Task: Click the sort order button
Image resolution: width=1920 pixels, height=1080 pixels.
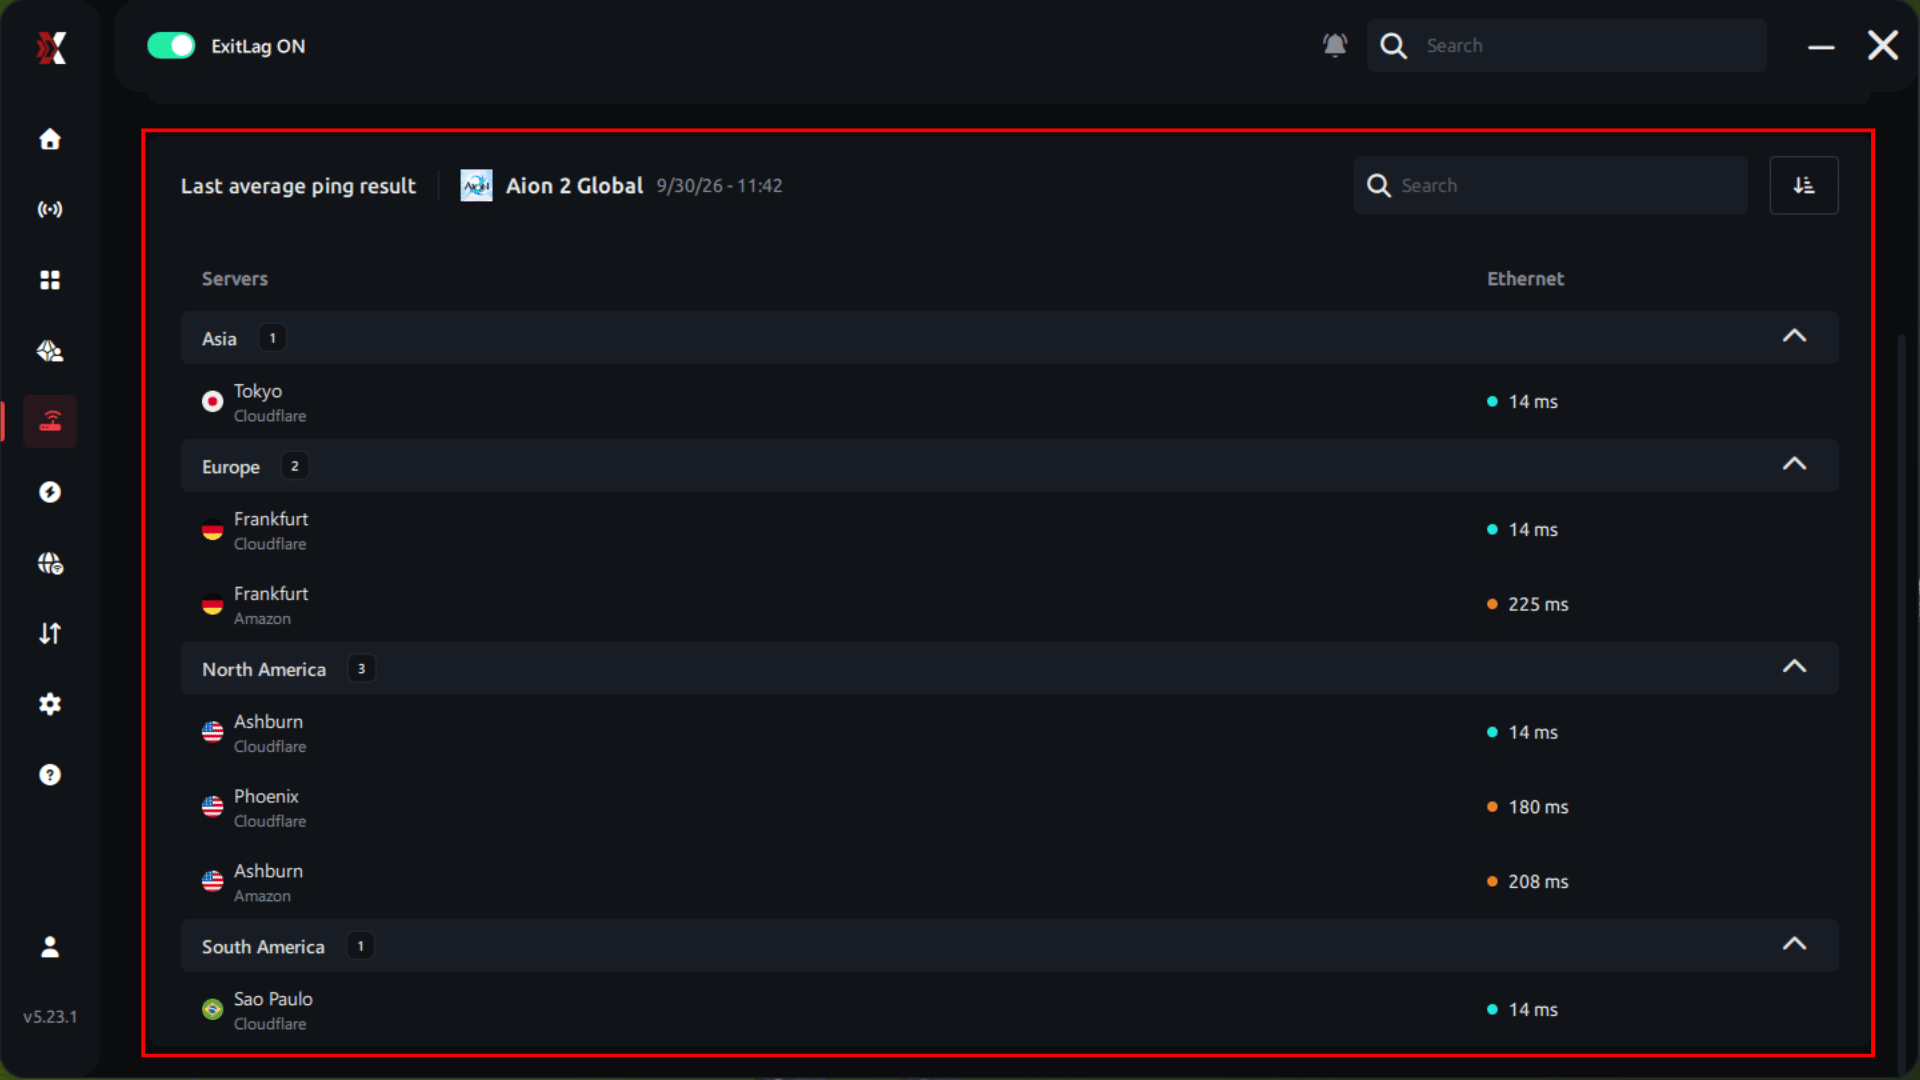Action: pyautogui.click(x=1804, y=185)
